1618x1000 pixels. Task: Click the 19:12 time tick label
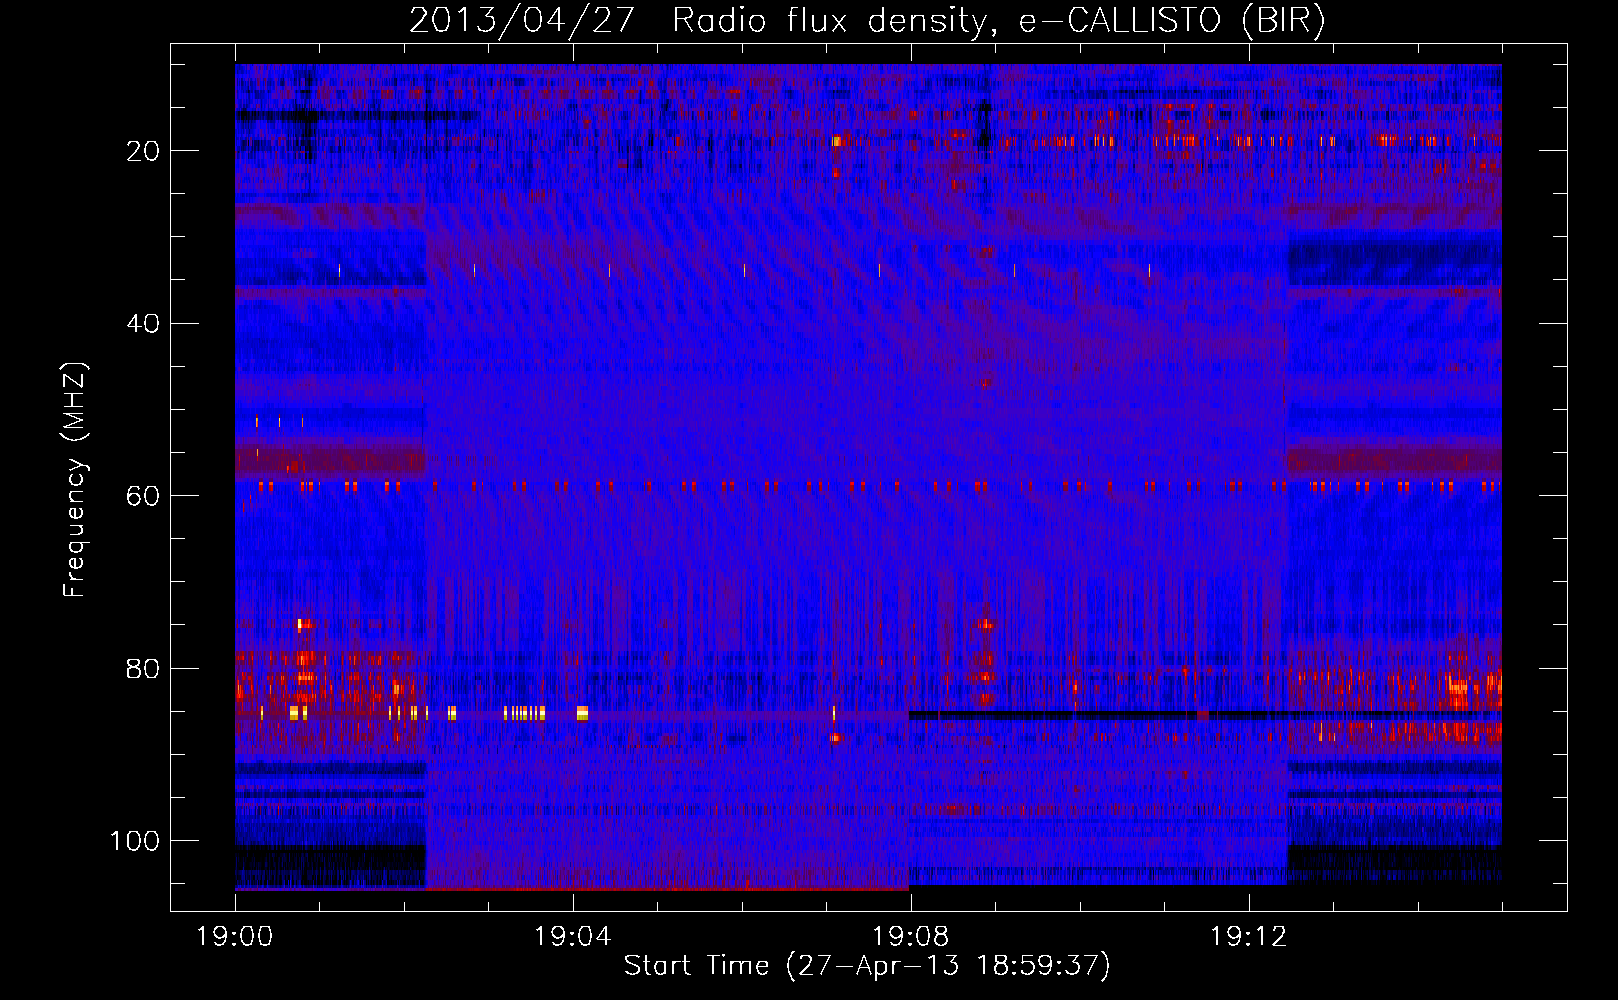pos(1248,937)
